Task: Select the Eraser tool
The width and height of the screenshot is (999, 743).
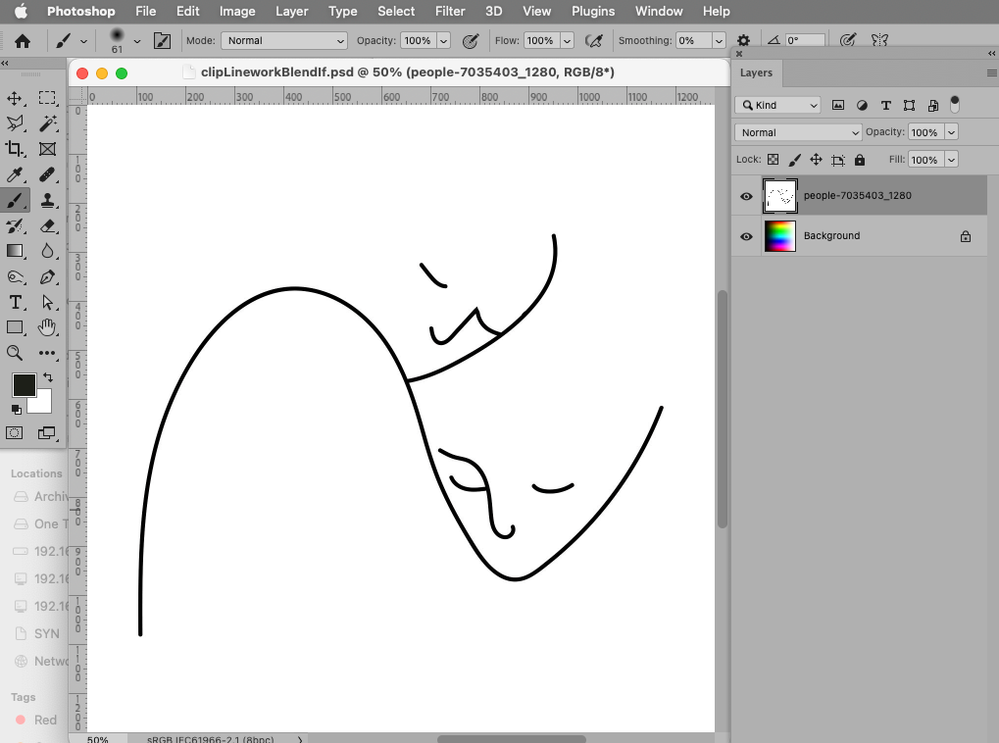Action: pos(47,226)
